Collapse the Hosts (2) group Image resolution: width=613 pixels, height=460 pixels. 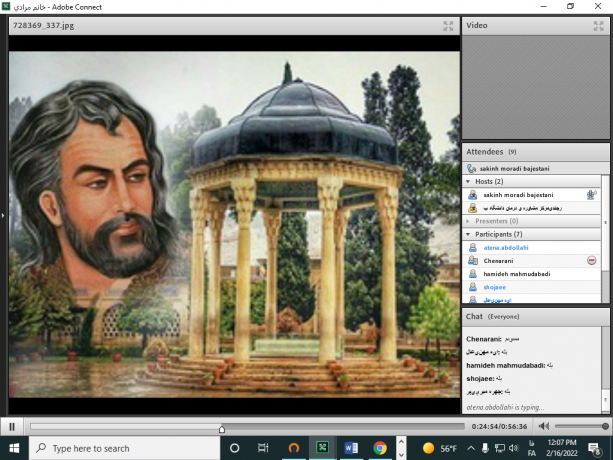(468, 181)
